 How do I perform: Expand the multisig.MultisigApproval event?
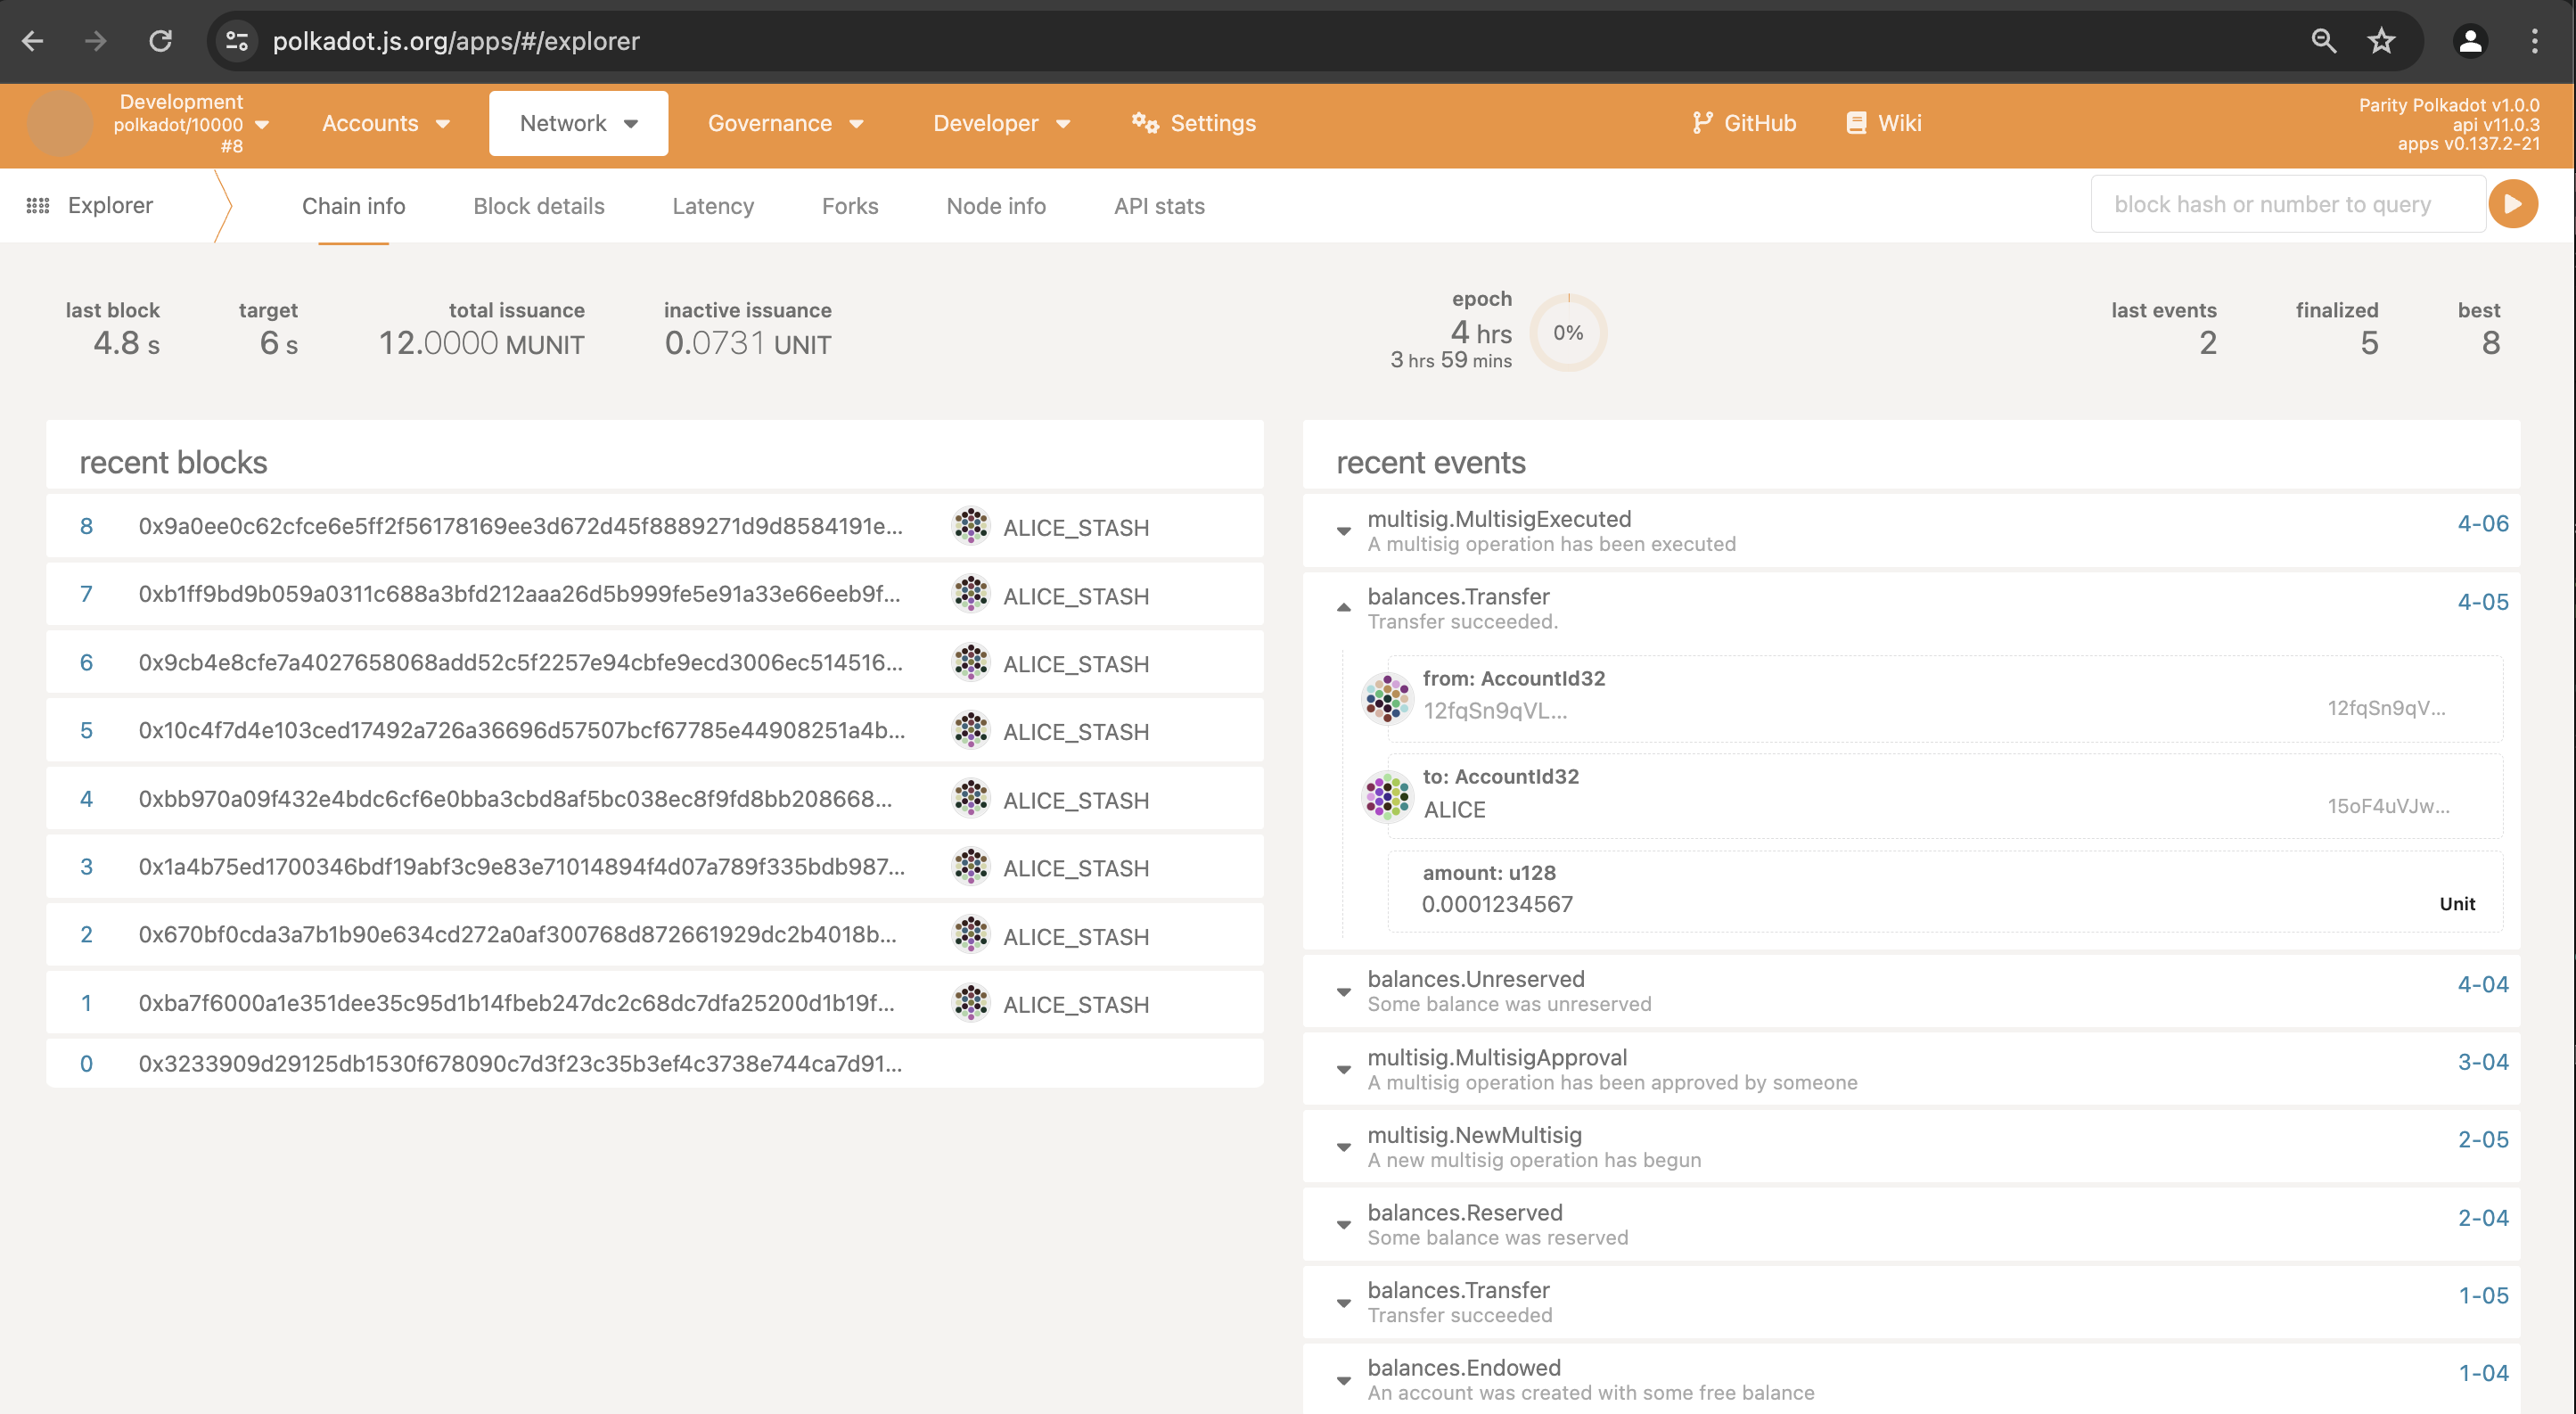[x=1343, y=1069]
